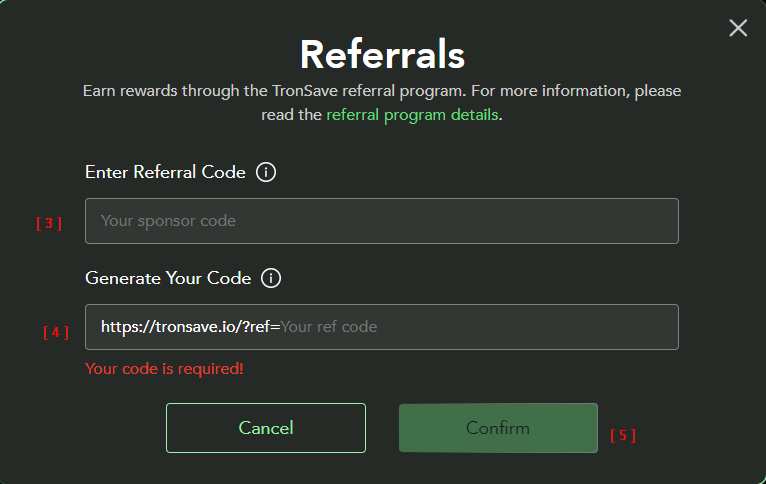
Task: Focus the Your sponsor code field
Action: 381,221
